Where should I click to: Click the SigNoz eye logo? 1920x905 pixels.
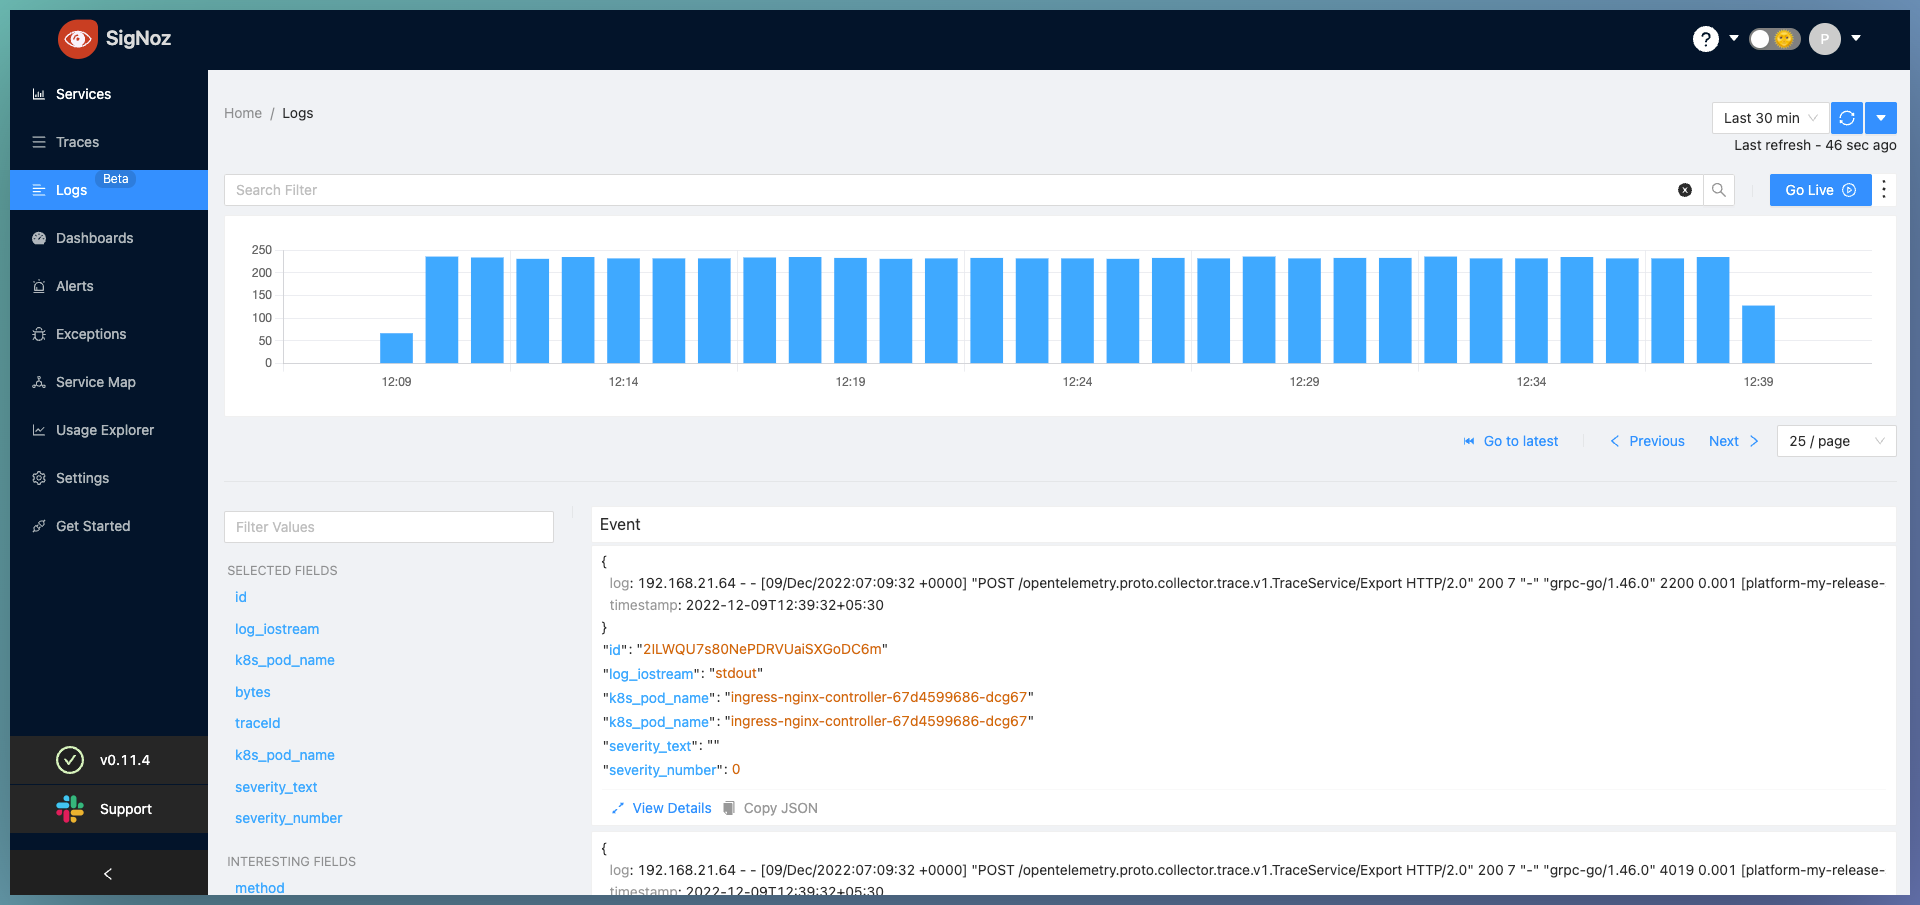pyautogui.click(x=78, y=39)
